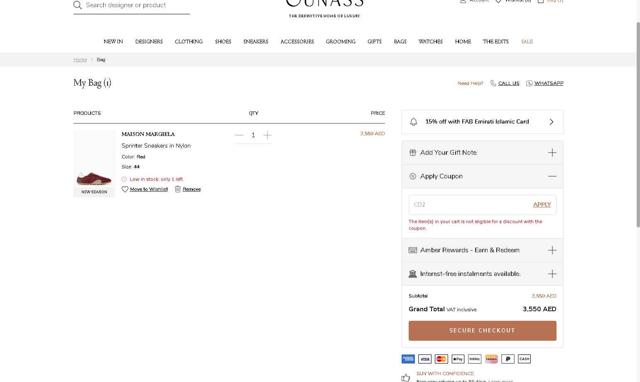Open the SALE menu
This screenshot has height=382, width=640.
click(527, 42)
